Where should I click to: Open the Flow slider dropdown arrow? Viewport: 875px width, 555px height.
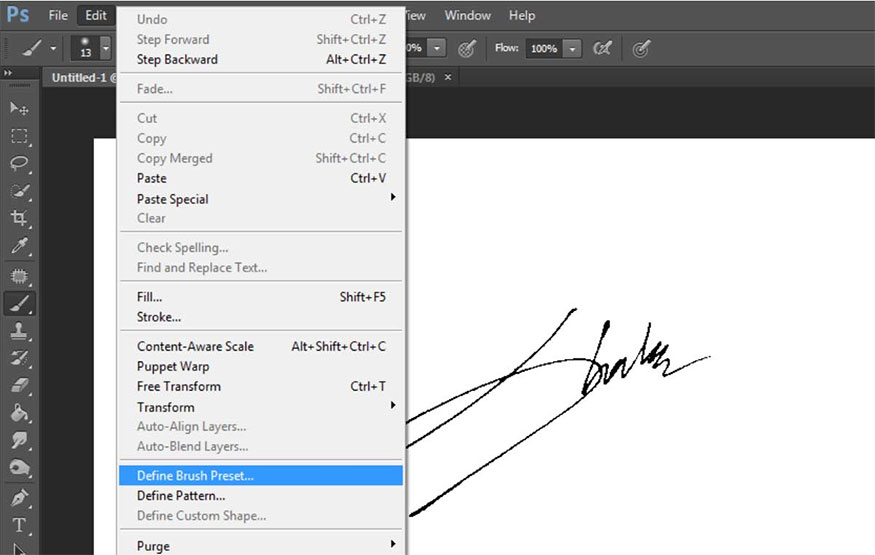tap(572, 49)
